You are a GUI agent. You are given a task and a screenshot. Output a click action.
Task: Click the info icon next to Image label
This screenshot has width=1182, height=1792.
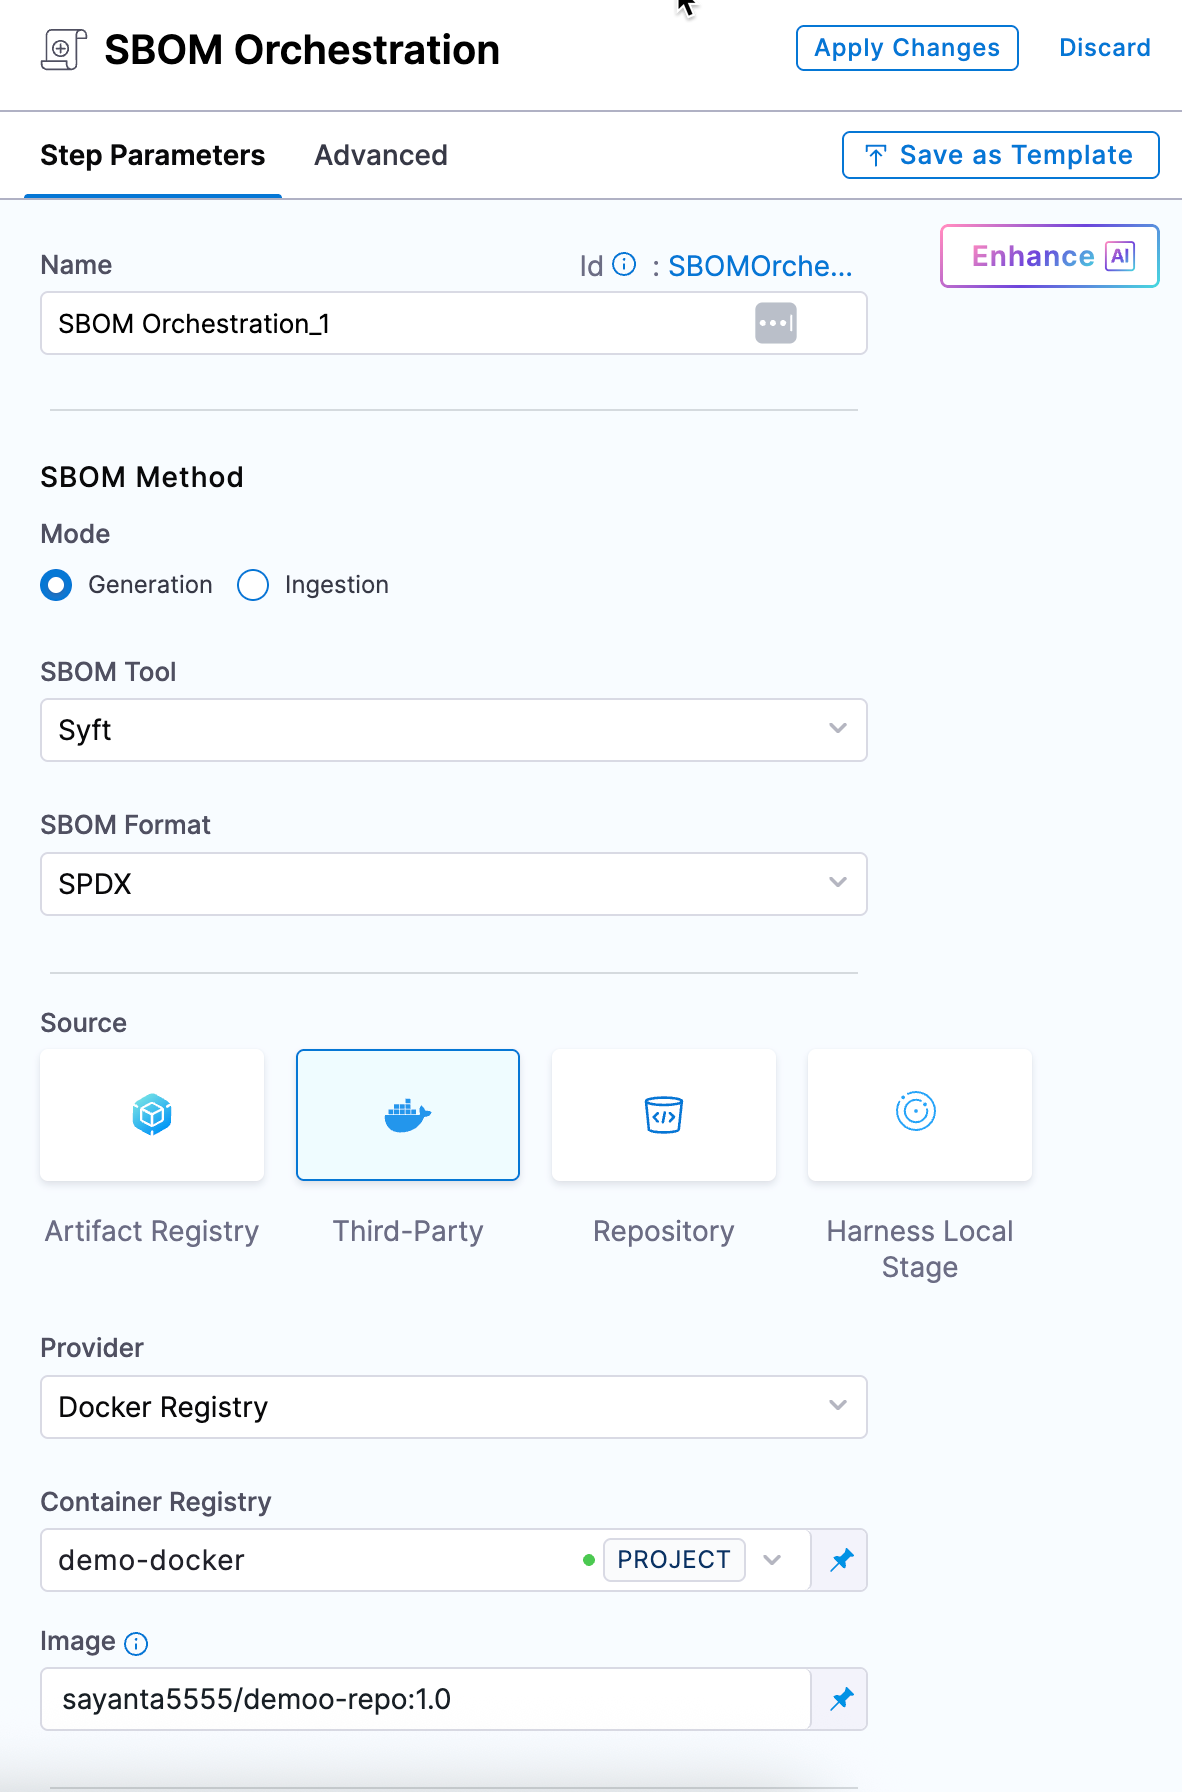tap(136, 1643)
